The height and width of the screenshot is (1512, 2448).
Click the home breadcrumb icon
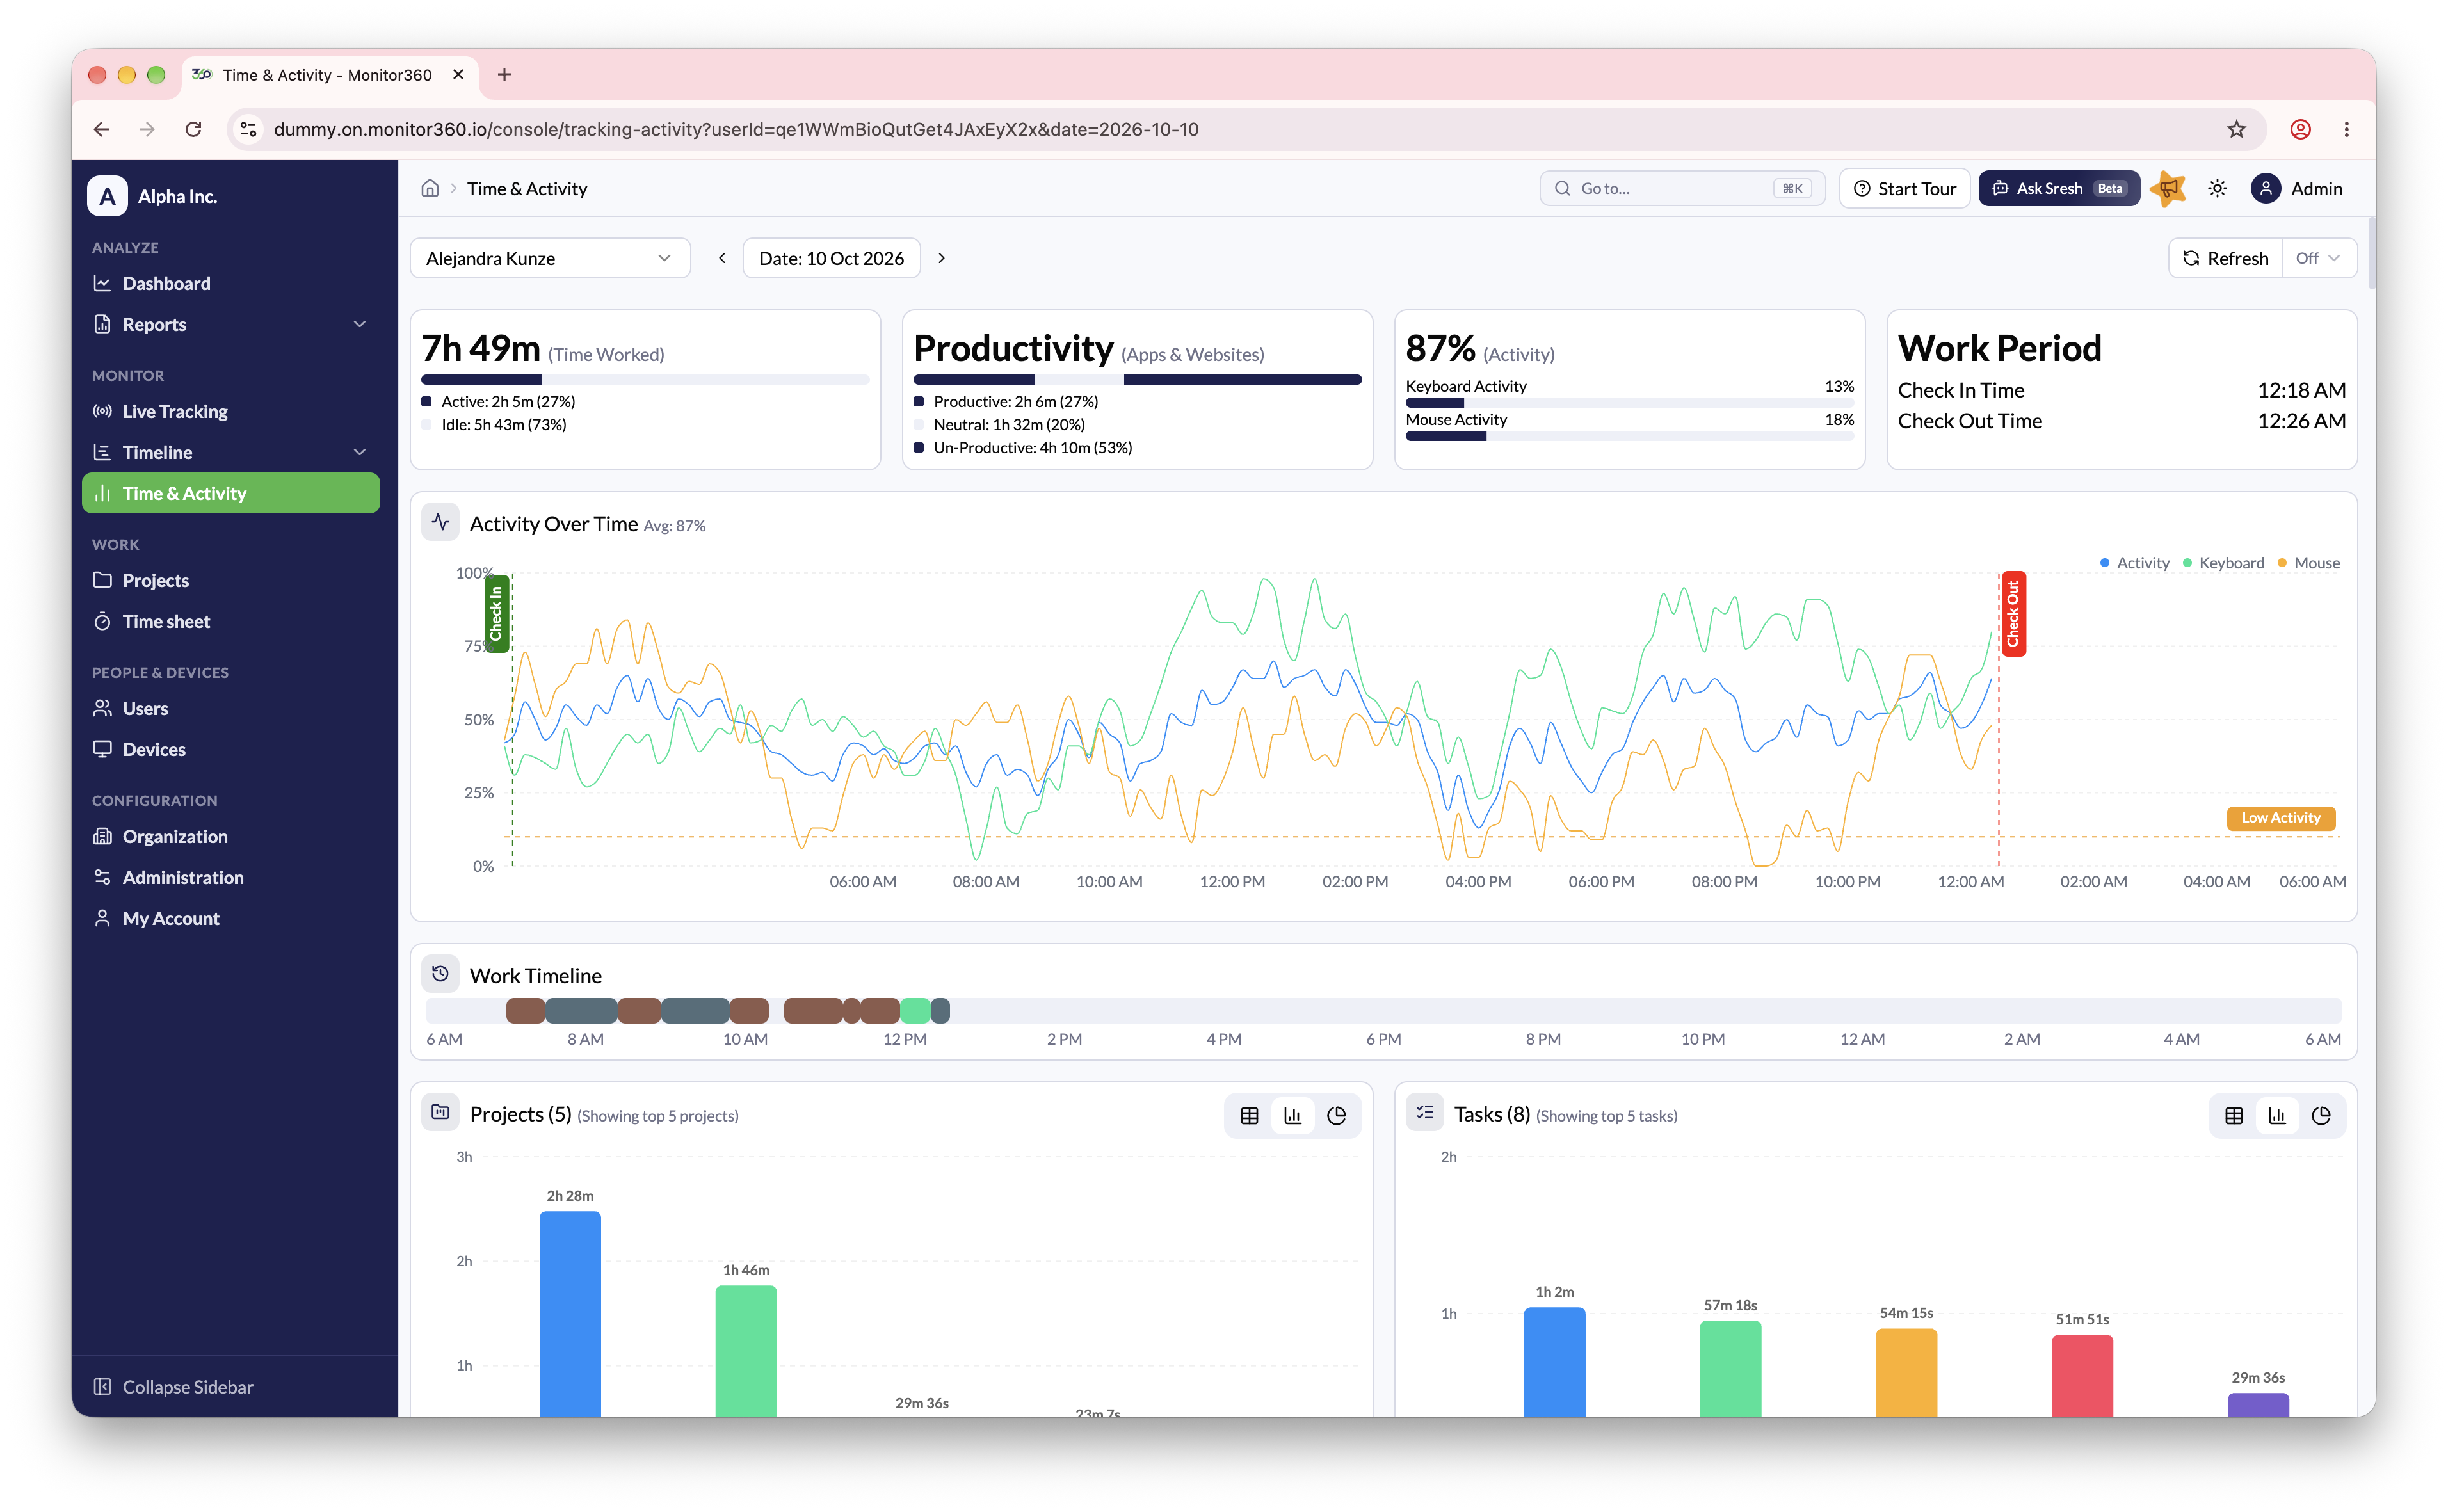pos(430,188)
